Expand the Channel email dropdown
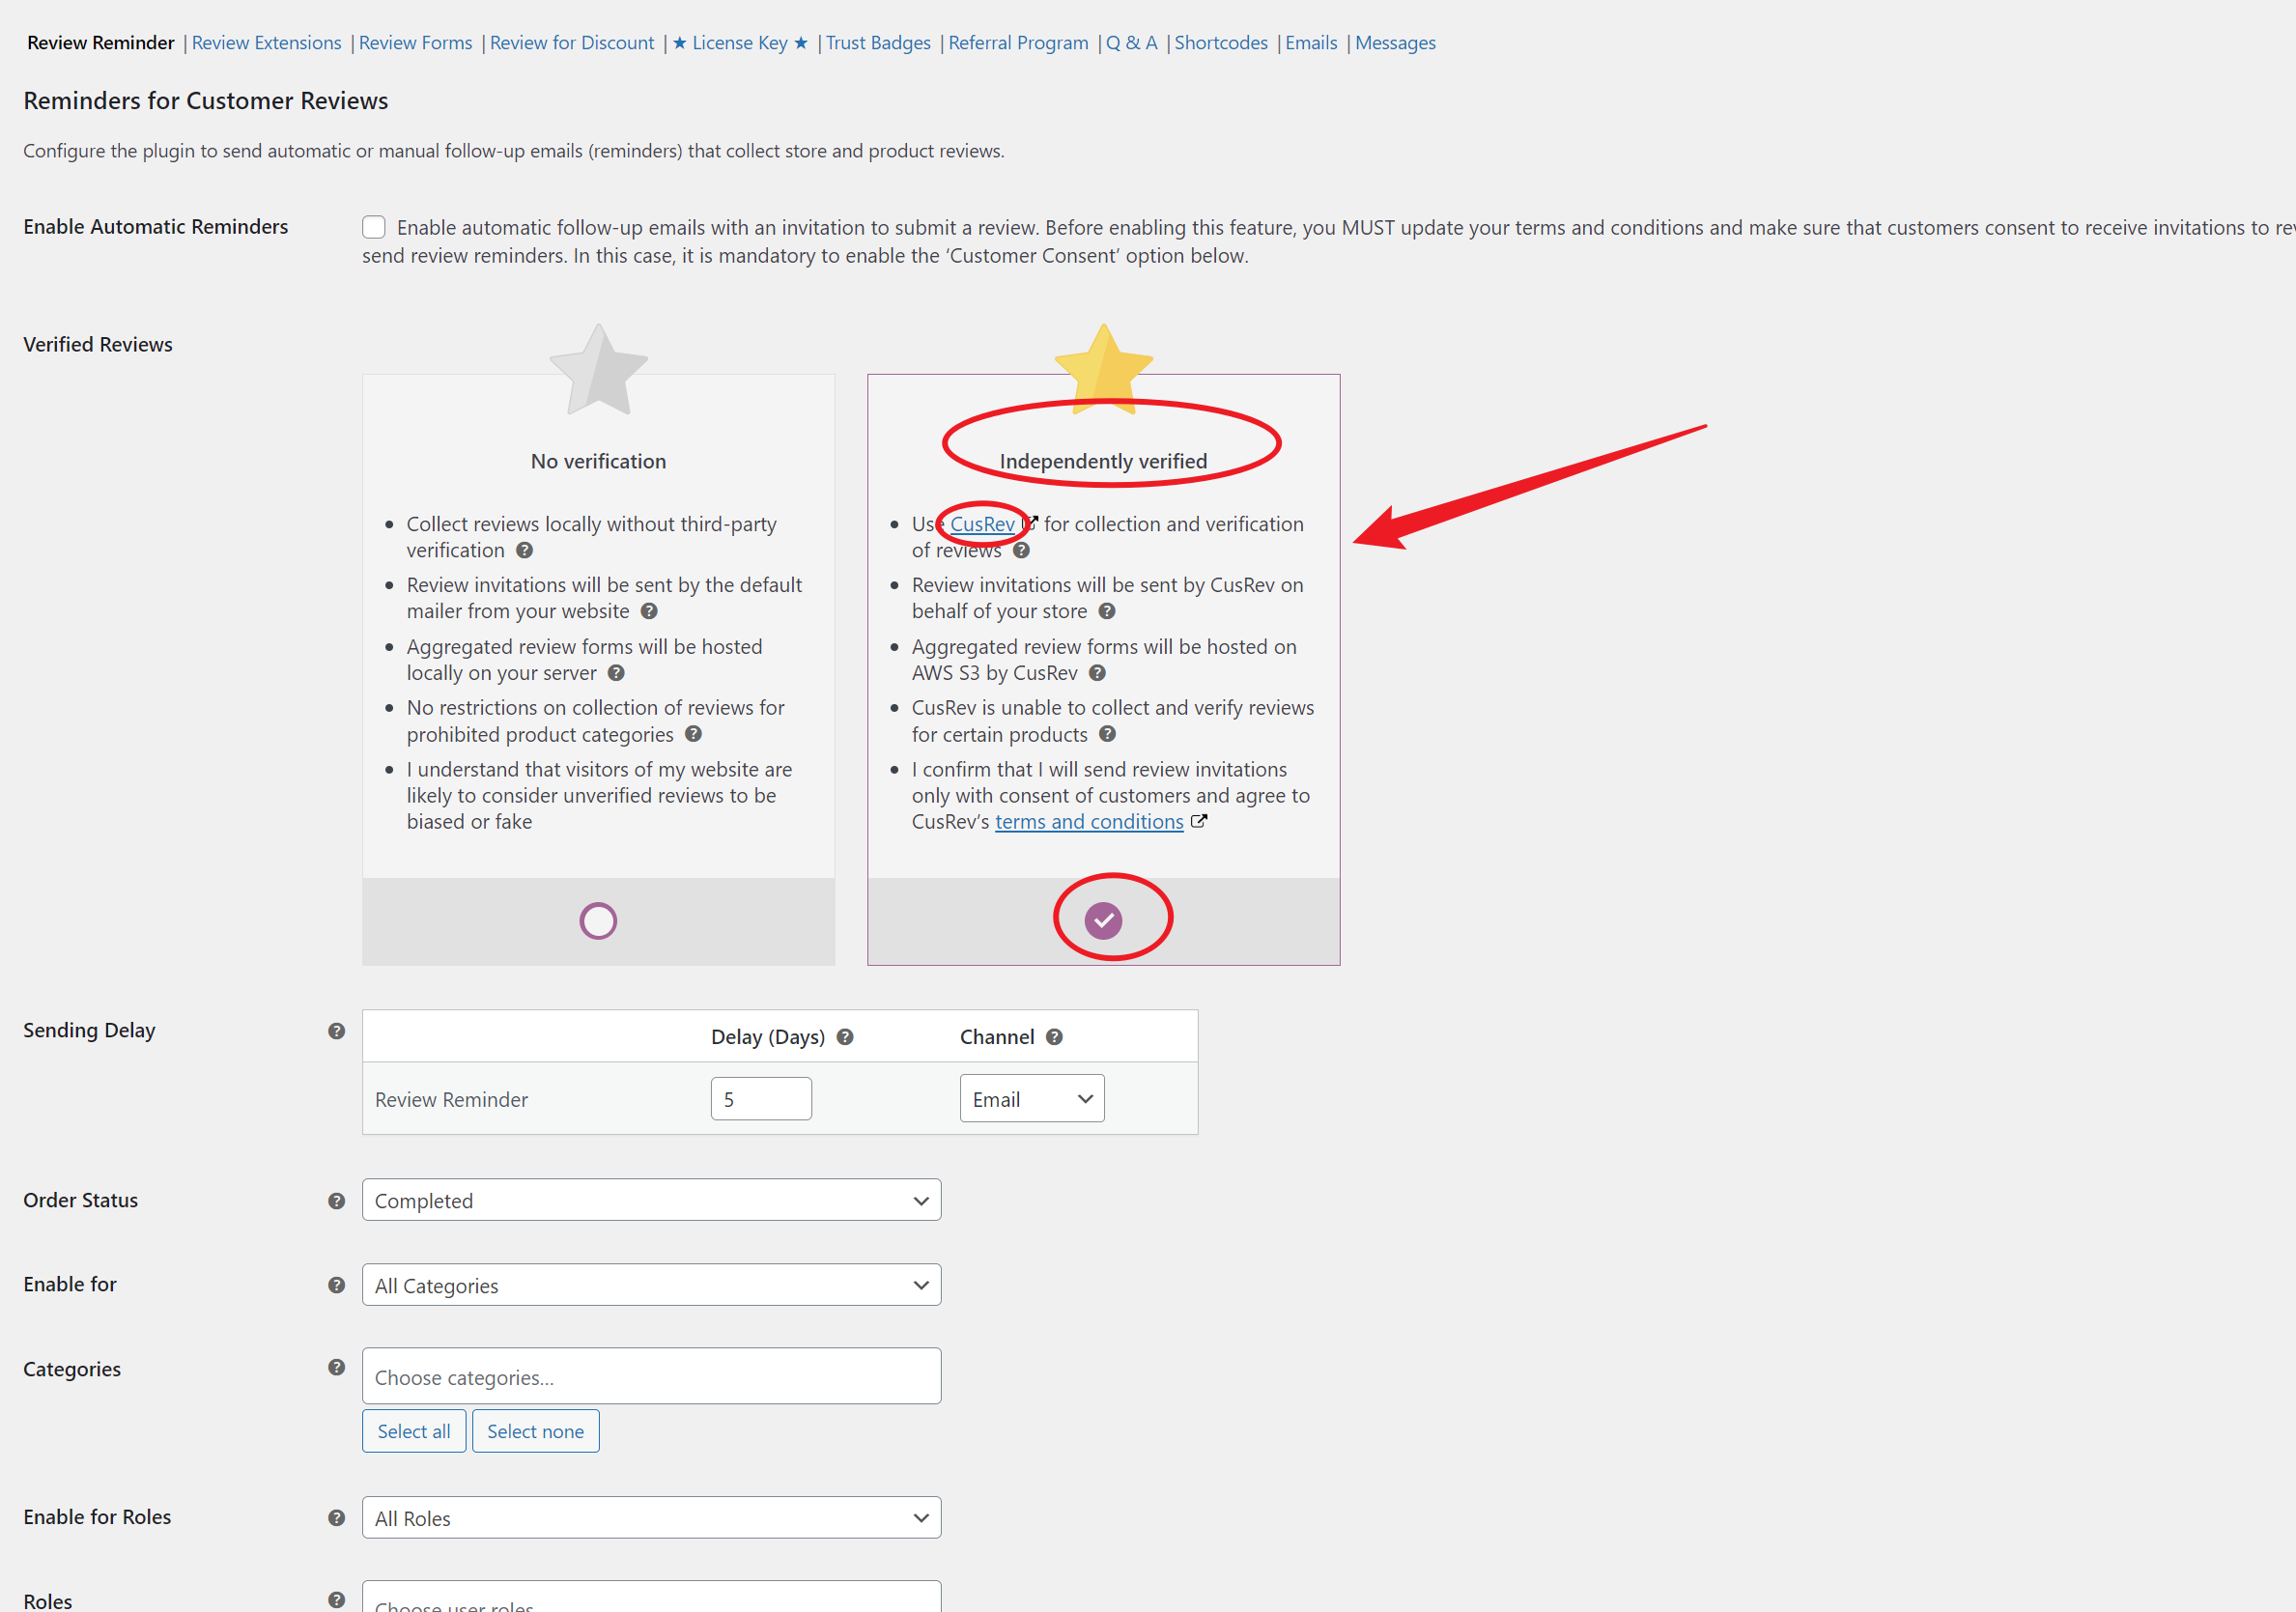This screenshot has width=2296, height=1612. [x=1031, y=1097]
